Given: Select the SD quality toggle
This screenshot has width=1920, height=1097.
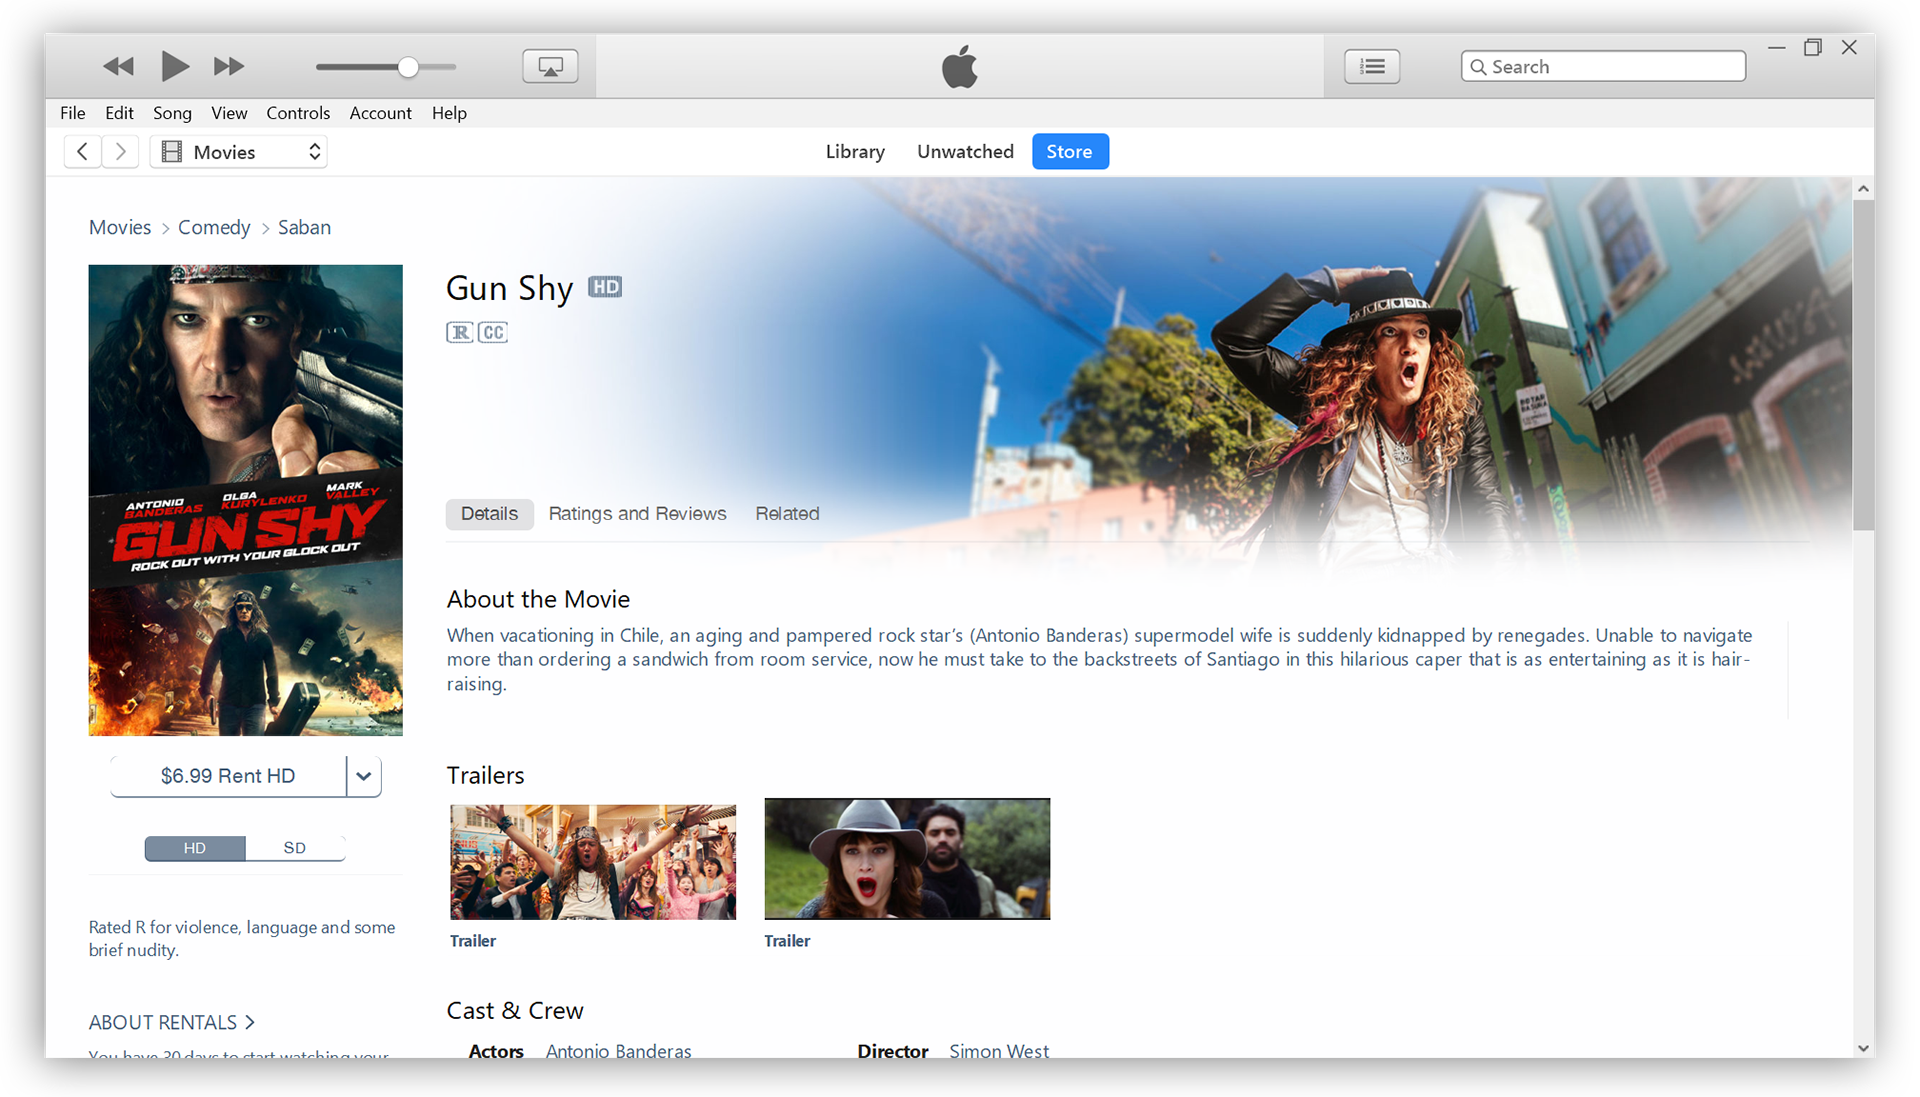Looking at the screenshot, I should pos(295,848).
